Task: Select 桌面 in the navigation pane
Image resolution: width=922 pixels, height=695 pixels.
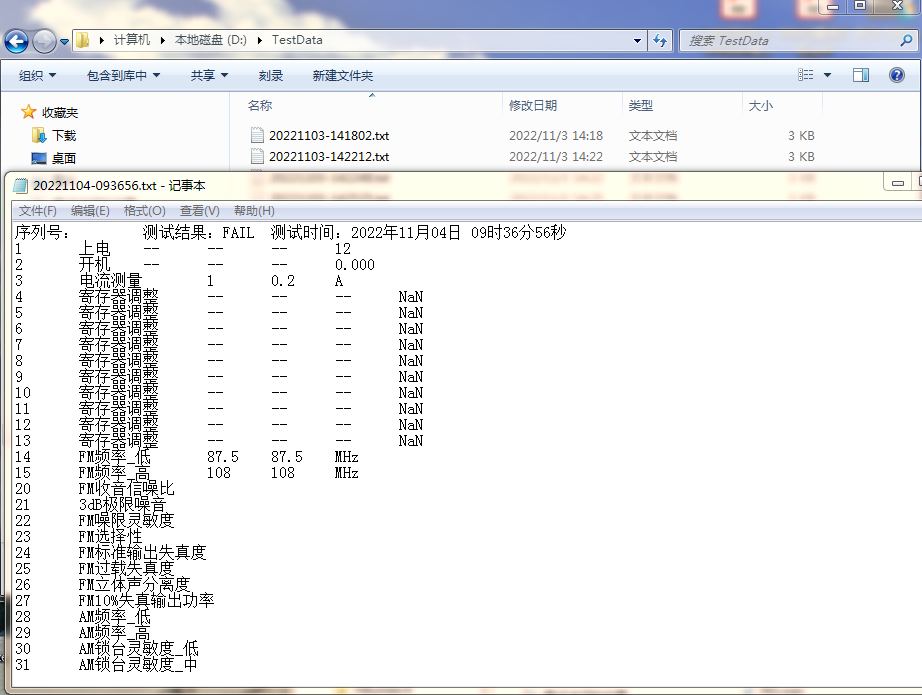Action: click(64, 158)
